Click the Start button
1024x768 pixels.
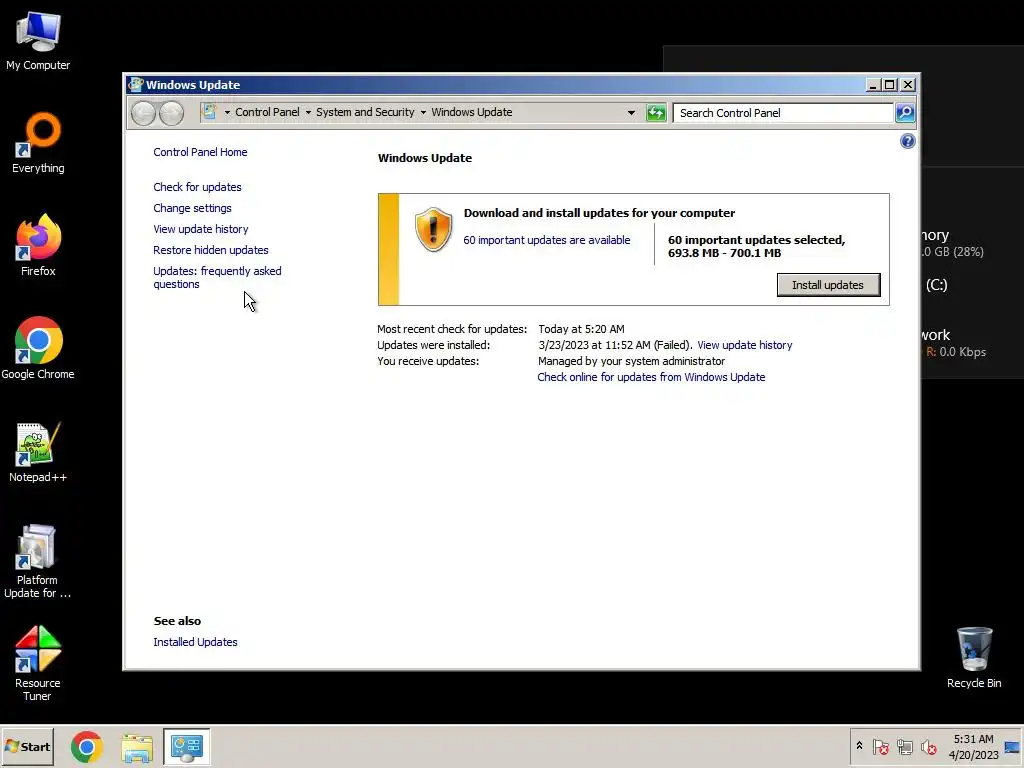tap(27, 746)
